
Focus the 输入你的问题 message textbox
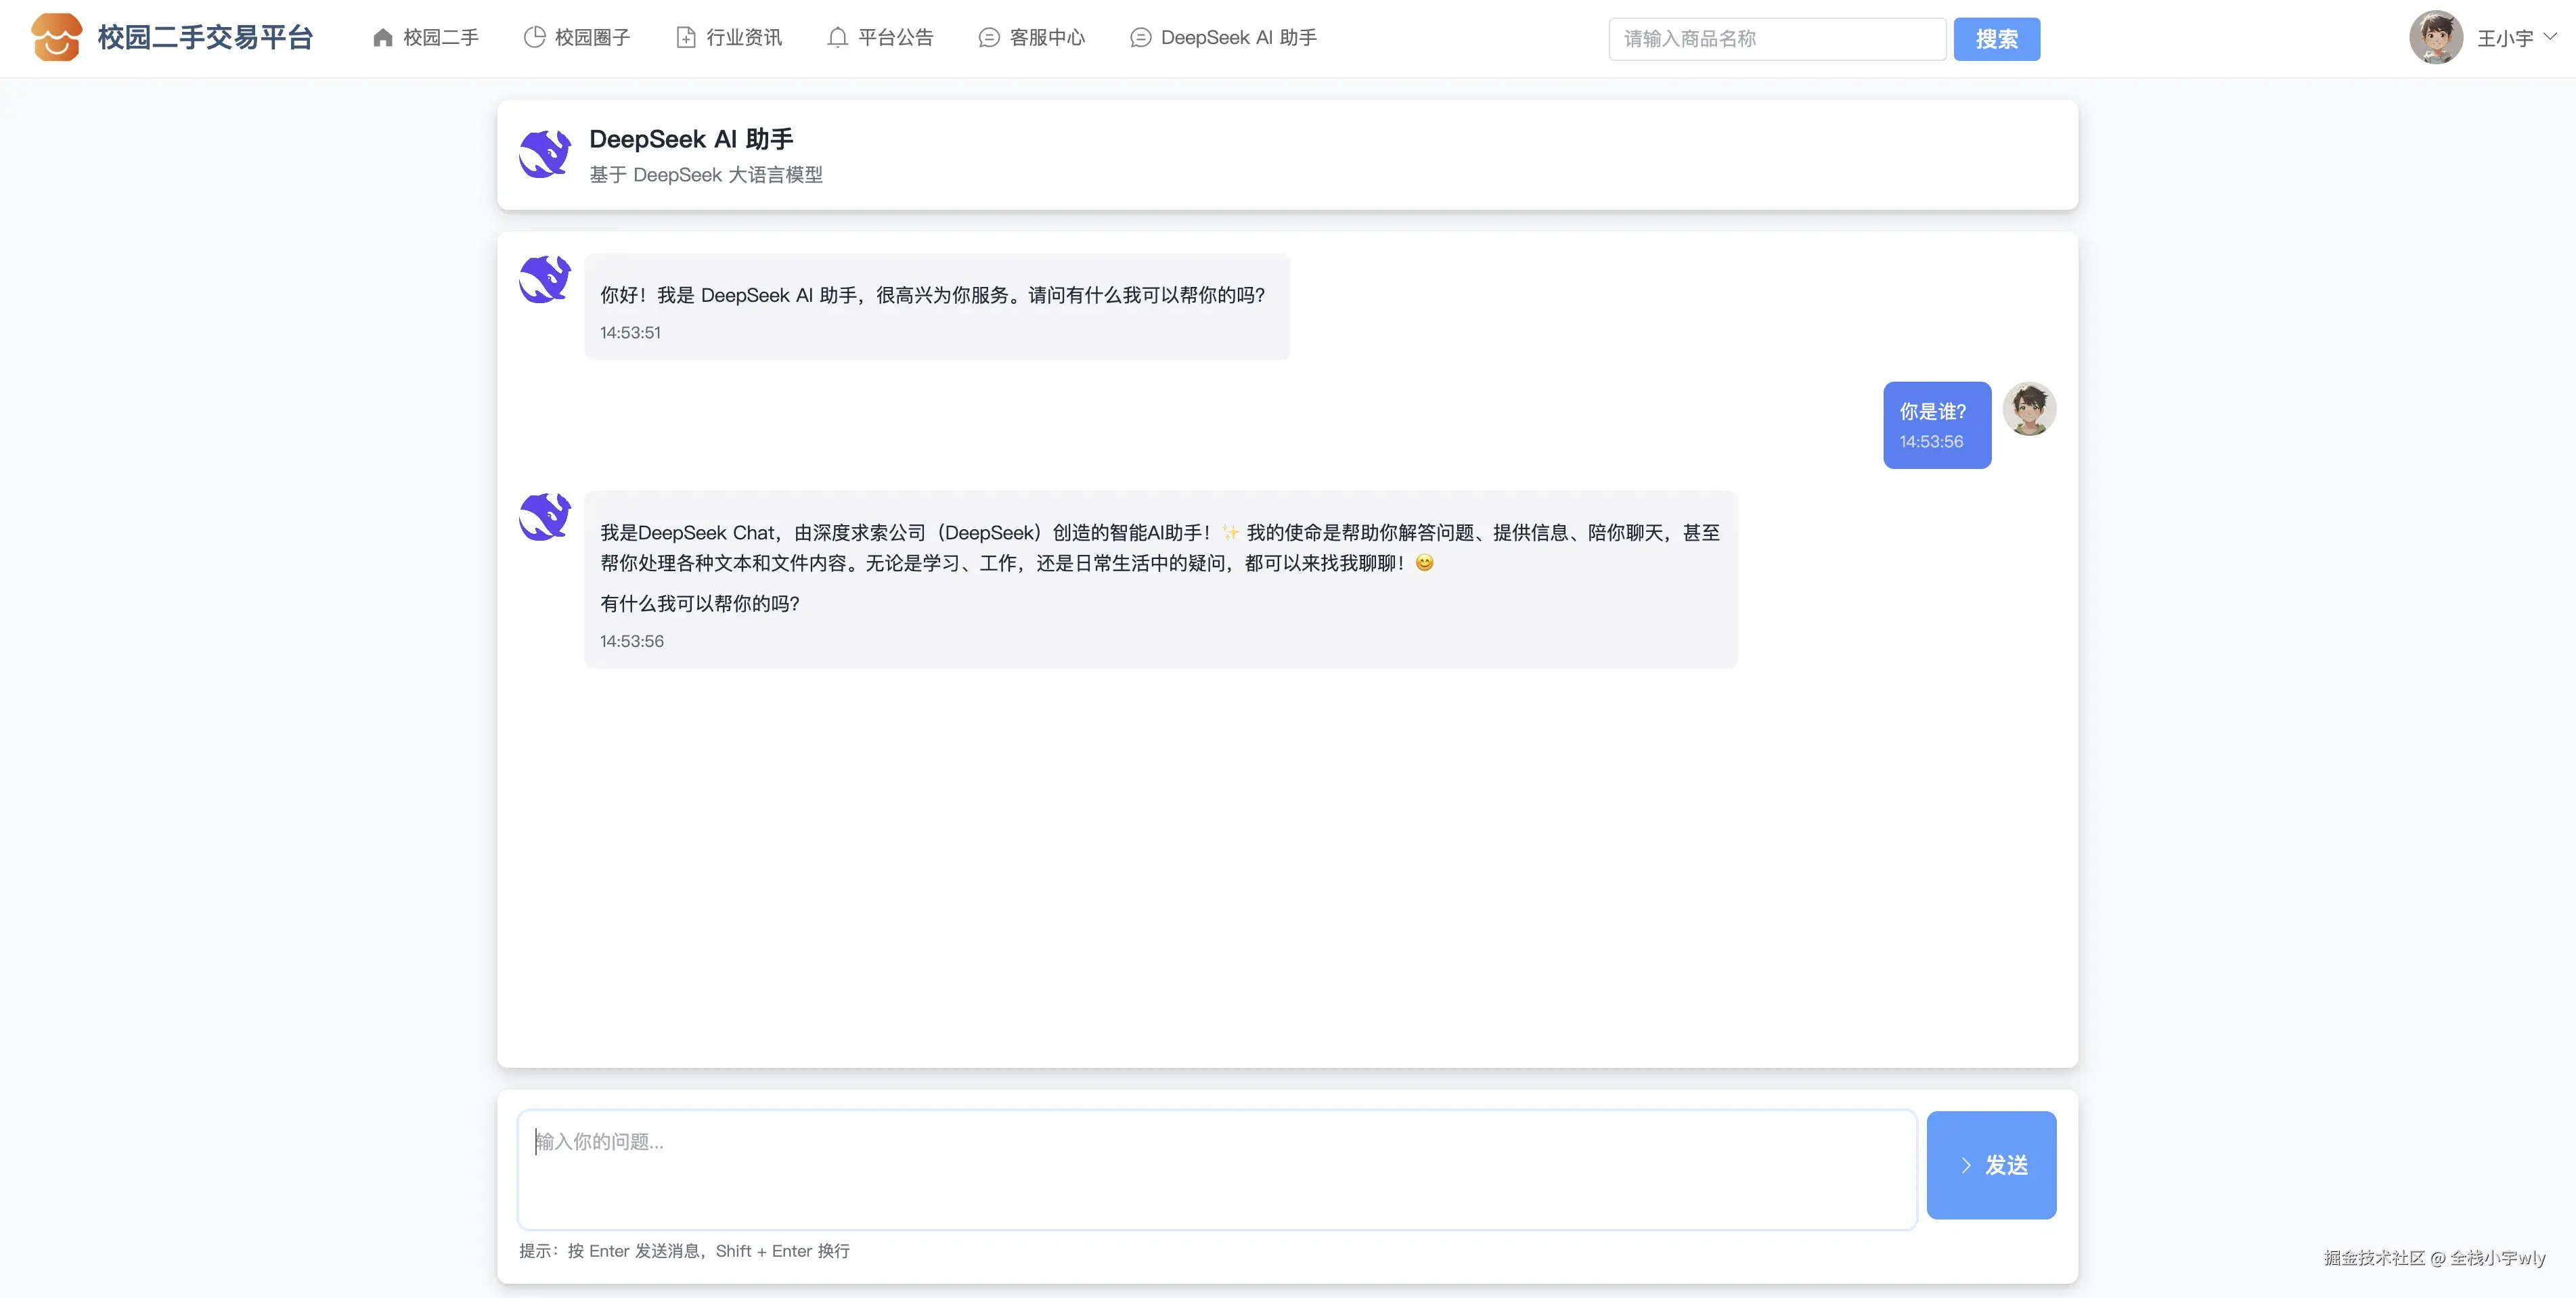pos(1216,1169)
